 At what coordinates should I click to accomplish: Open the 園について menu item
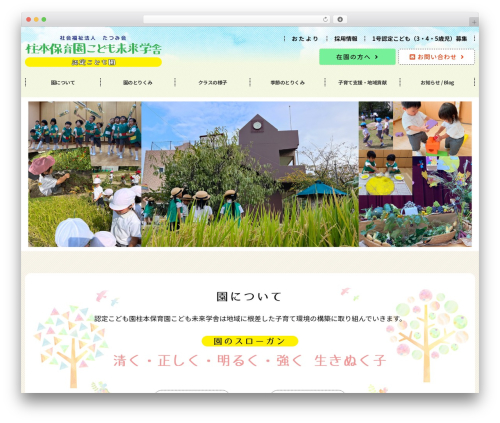click(63, 82)
